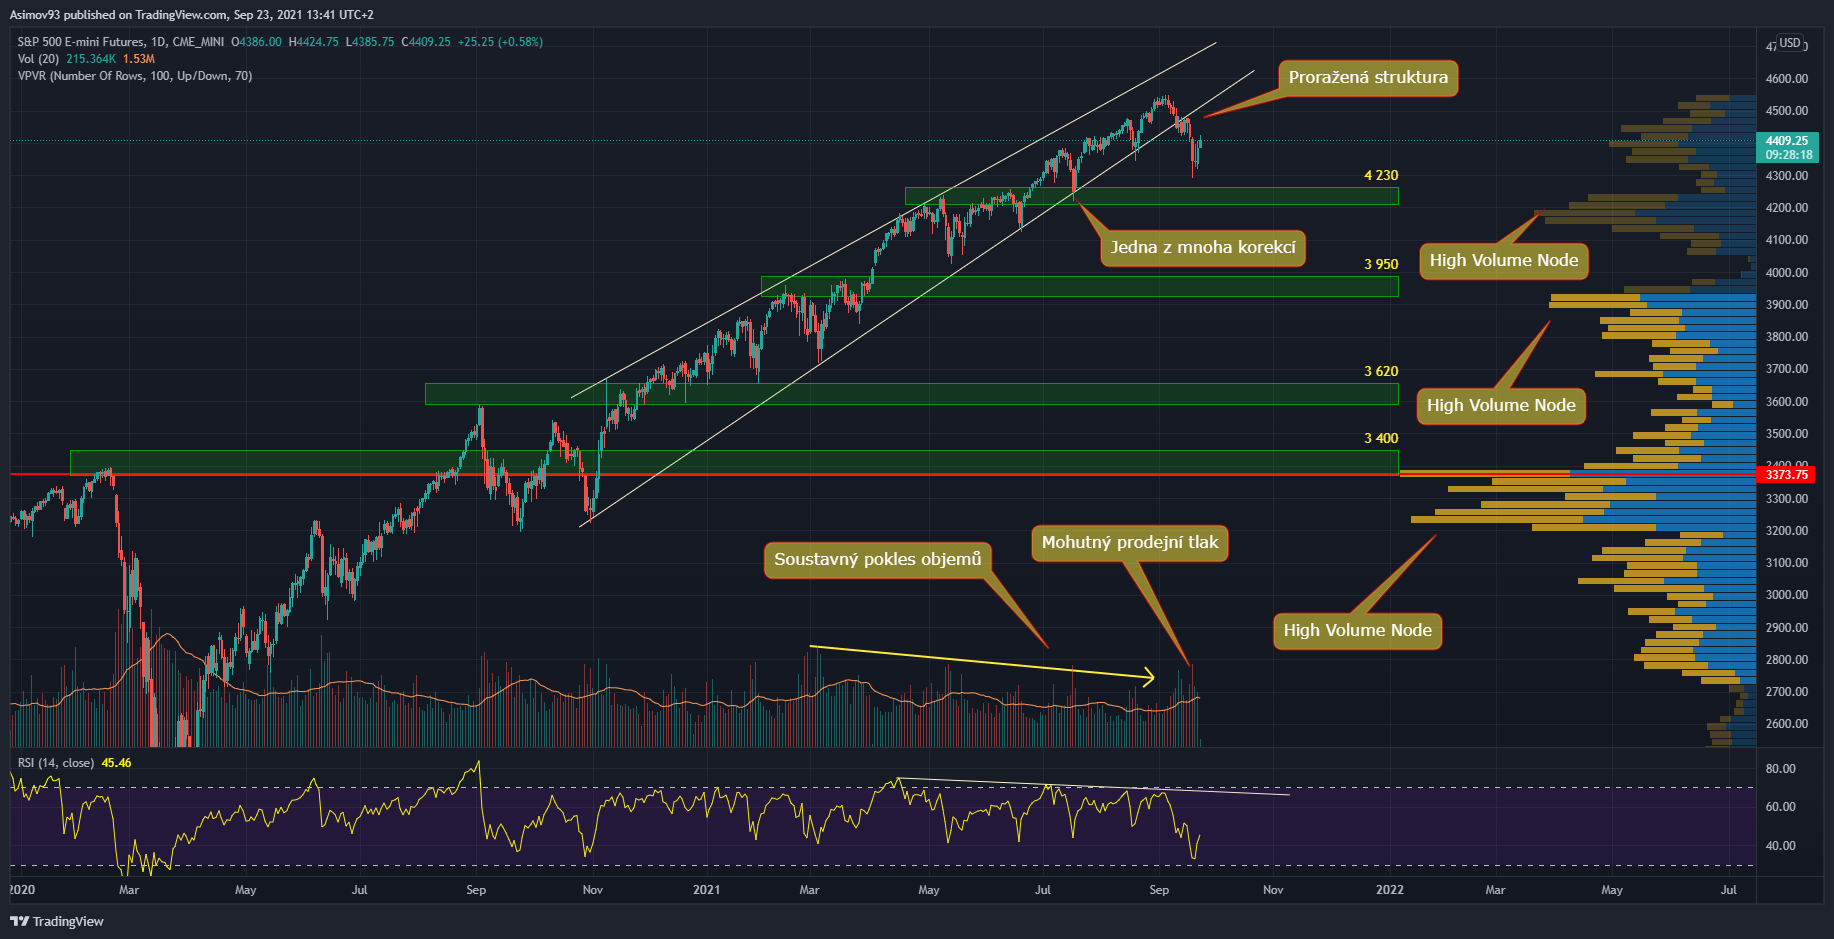The image size is (1834, 939).
Task: Click the TradingView logo in bottom corner
Action: point(58,921)
